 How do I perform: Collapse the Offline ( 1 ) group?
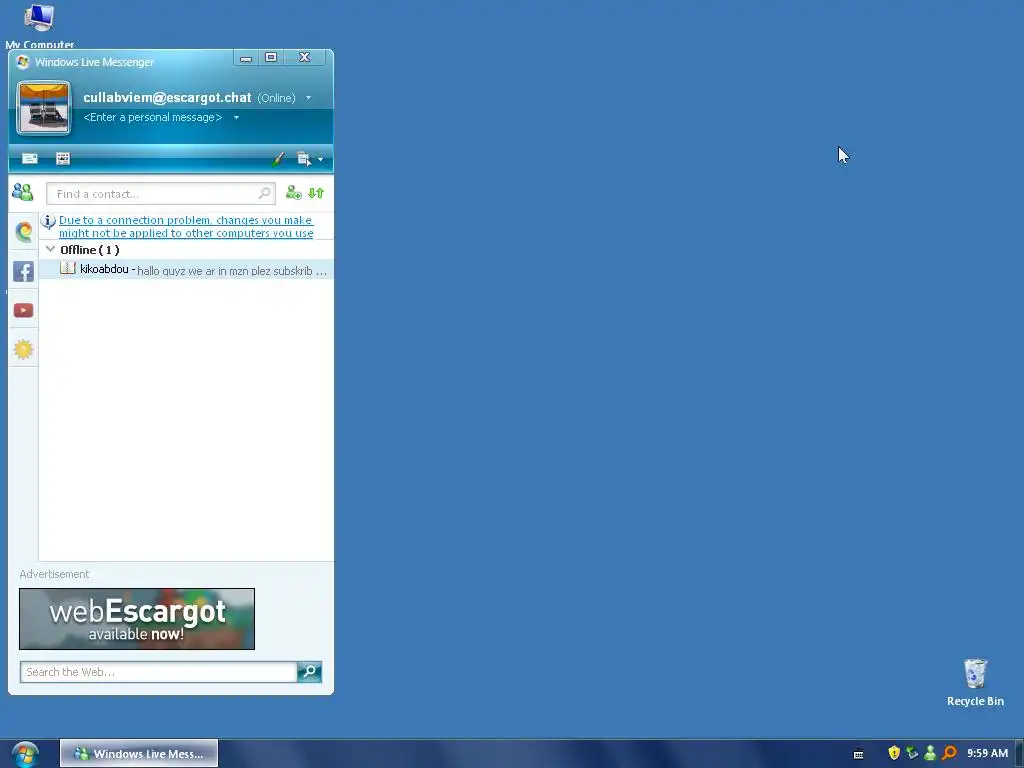pos(50,249)
